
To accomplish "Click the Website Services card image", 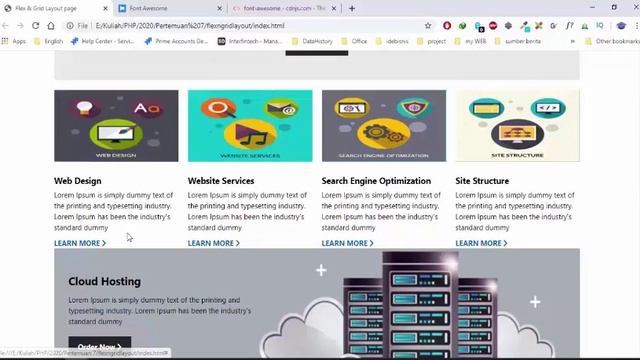I will click(250, 126).
